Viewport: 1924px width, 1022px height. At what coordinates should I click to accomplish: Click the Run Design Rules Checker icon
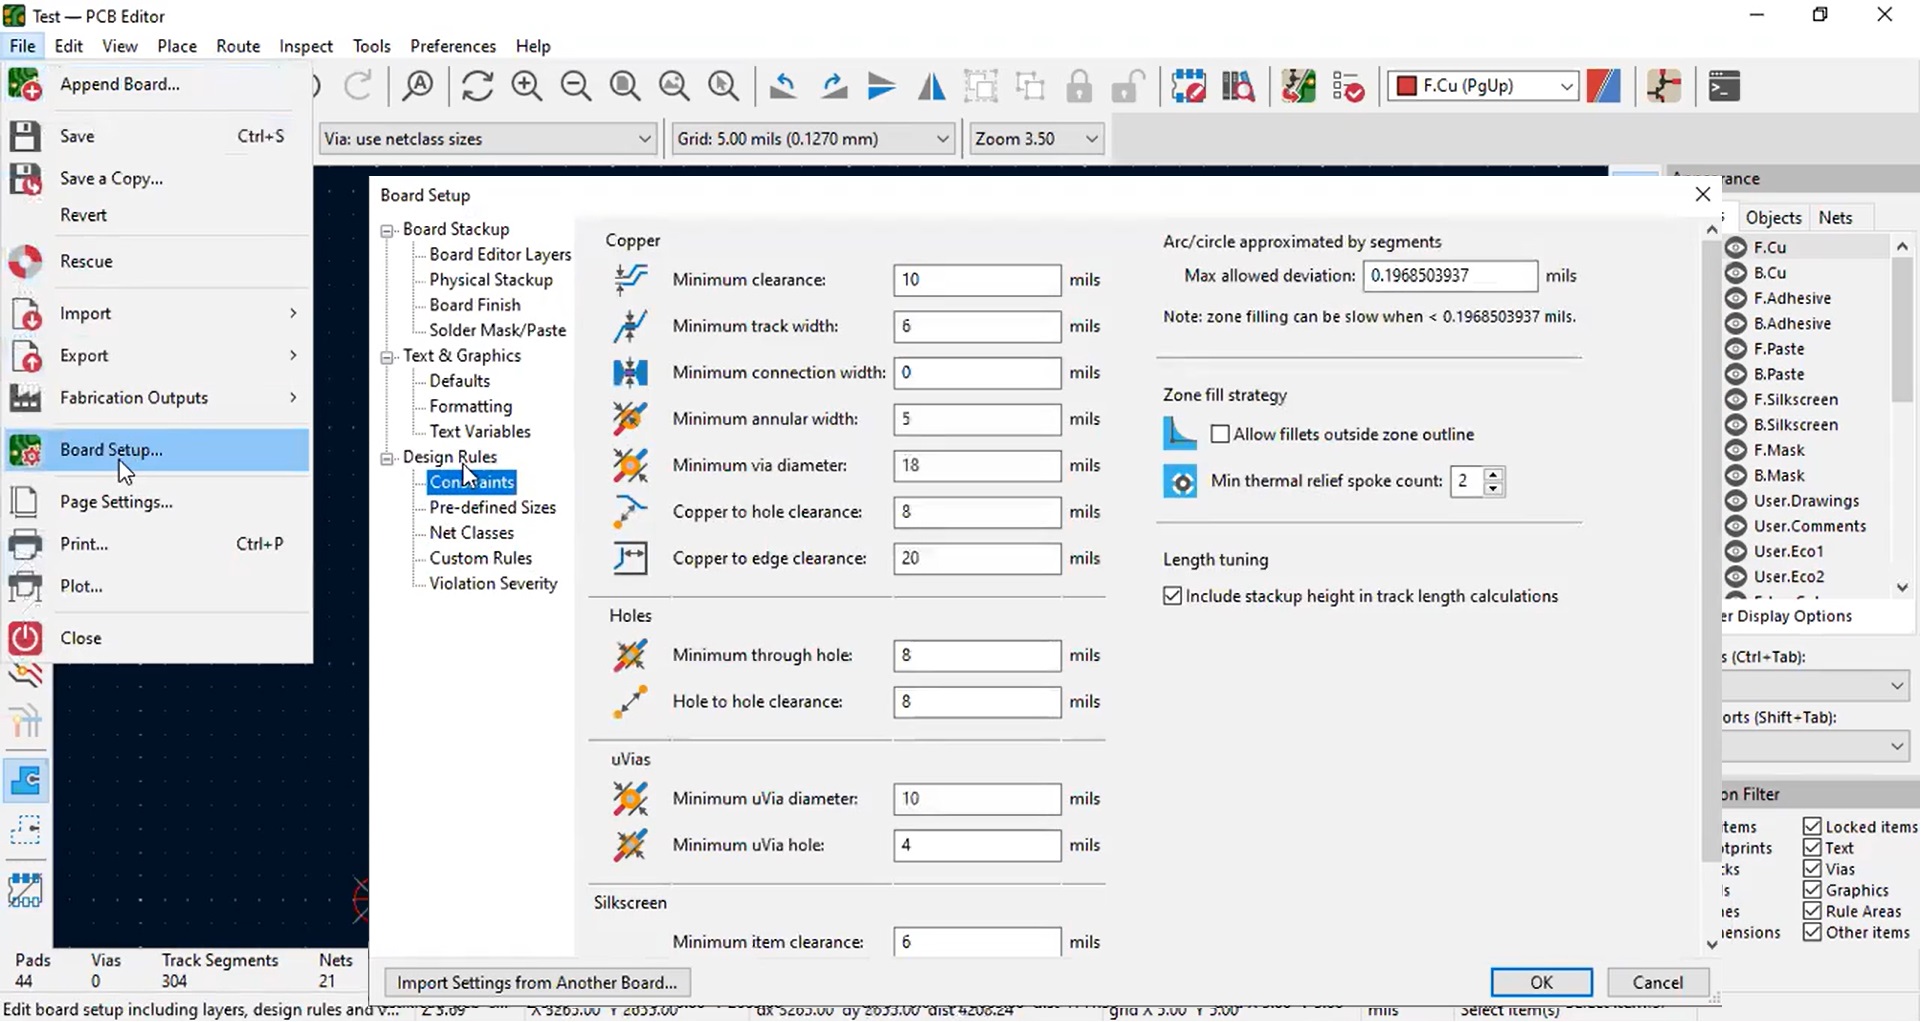(x=1349, y=87)
